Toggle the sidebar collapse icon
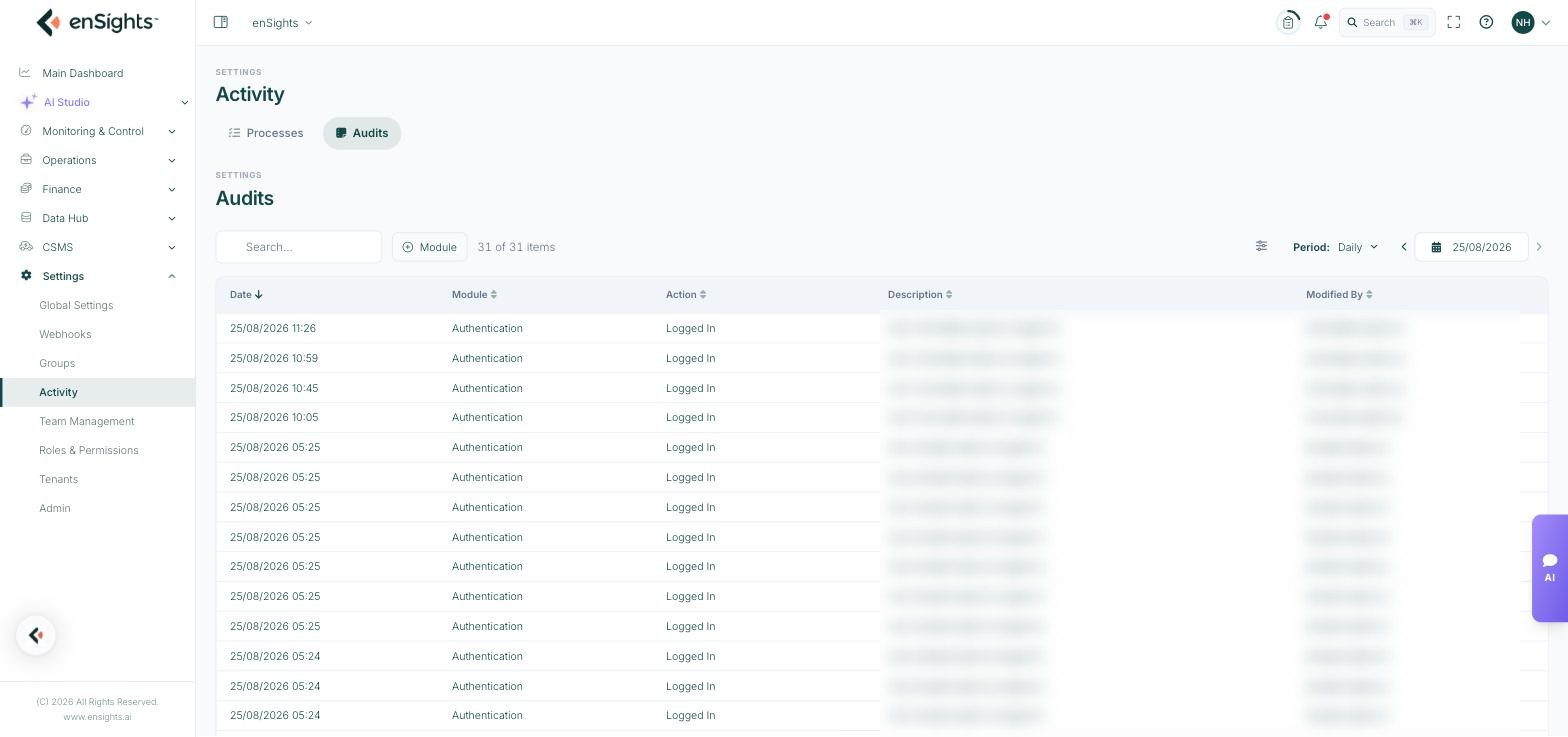The height and width of the screenshot is (737, 1568). 221,22
